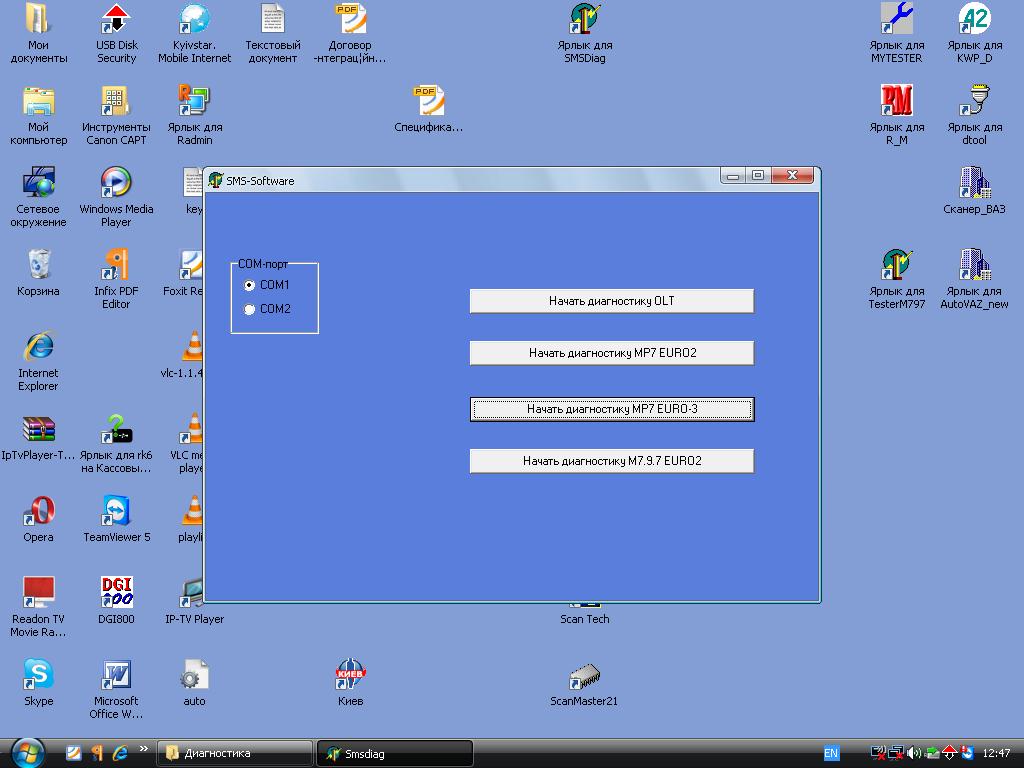Click the volume speaker tray icon
Viewport: 1024px width, 768px height.
click(915, 753)
